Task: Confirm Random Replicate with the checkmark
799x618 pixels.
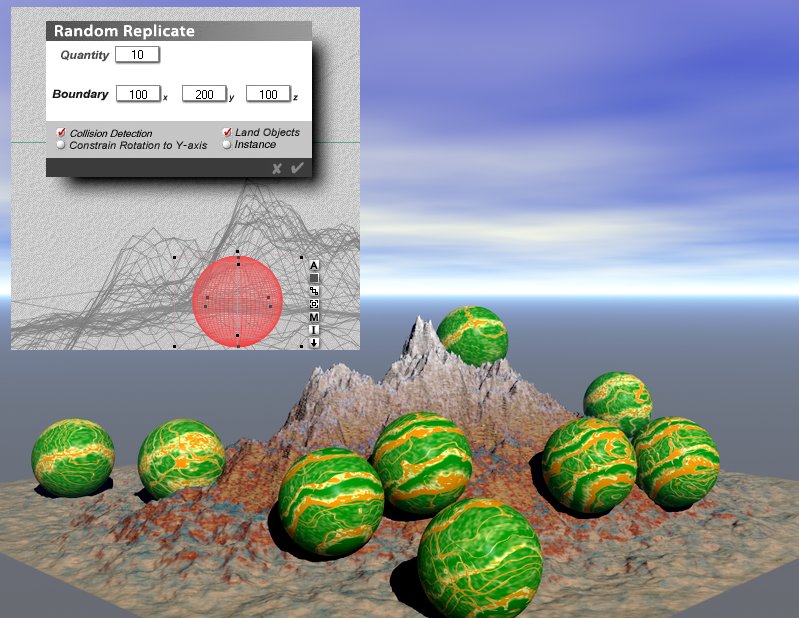Action: 298,168
